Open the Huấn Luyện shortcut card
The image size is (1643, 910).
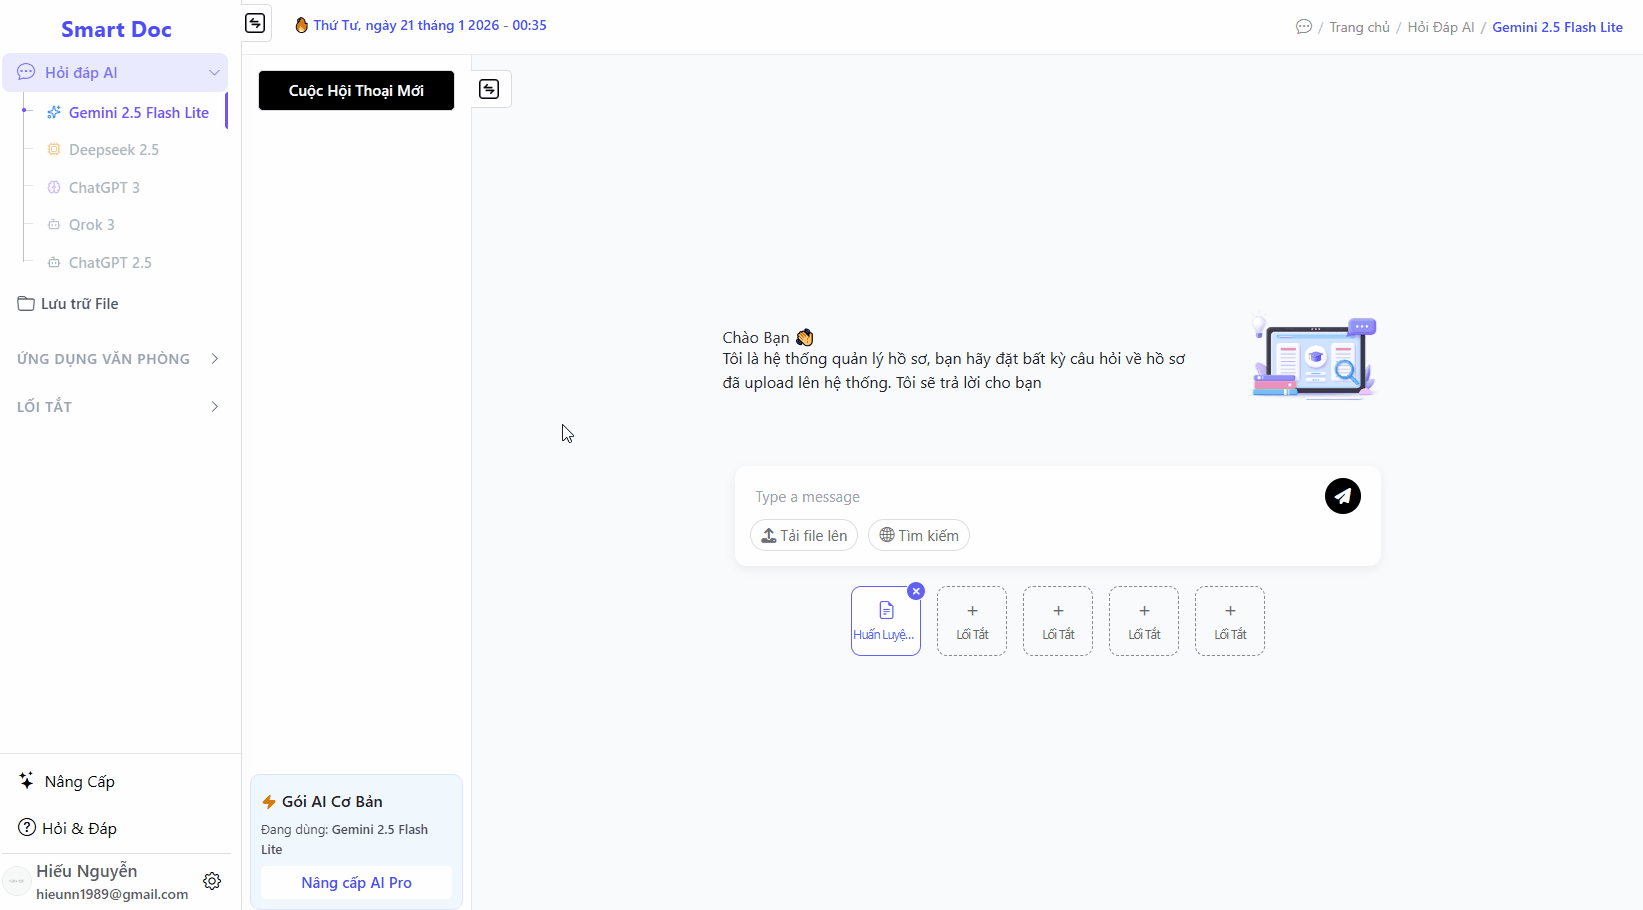point(885,623)
